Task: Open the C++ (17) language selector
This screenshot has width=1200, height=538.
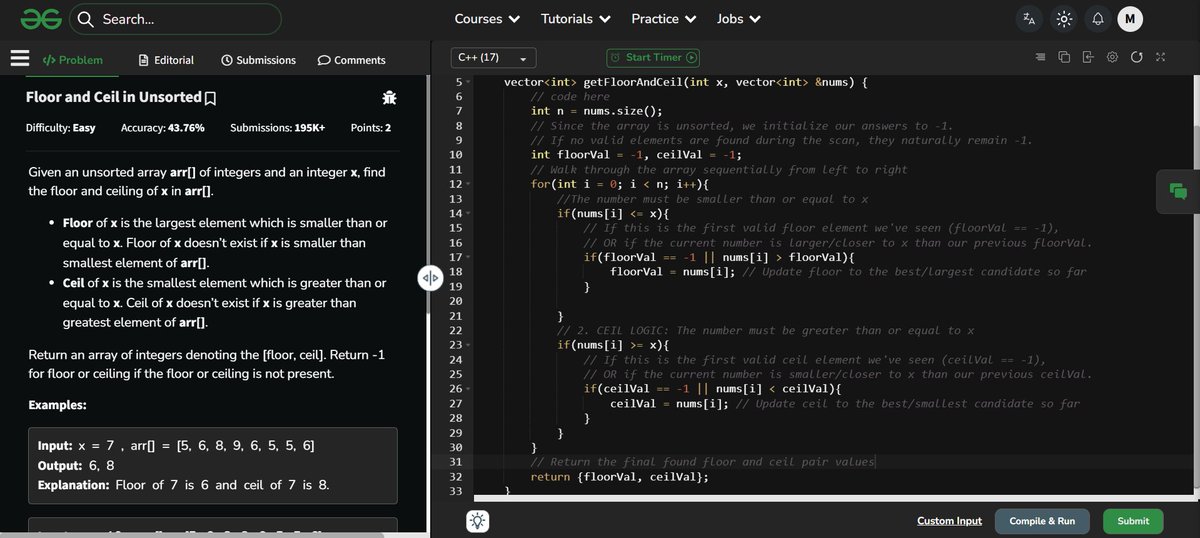Action: (492, 58)
